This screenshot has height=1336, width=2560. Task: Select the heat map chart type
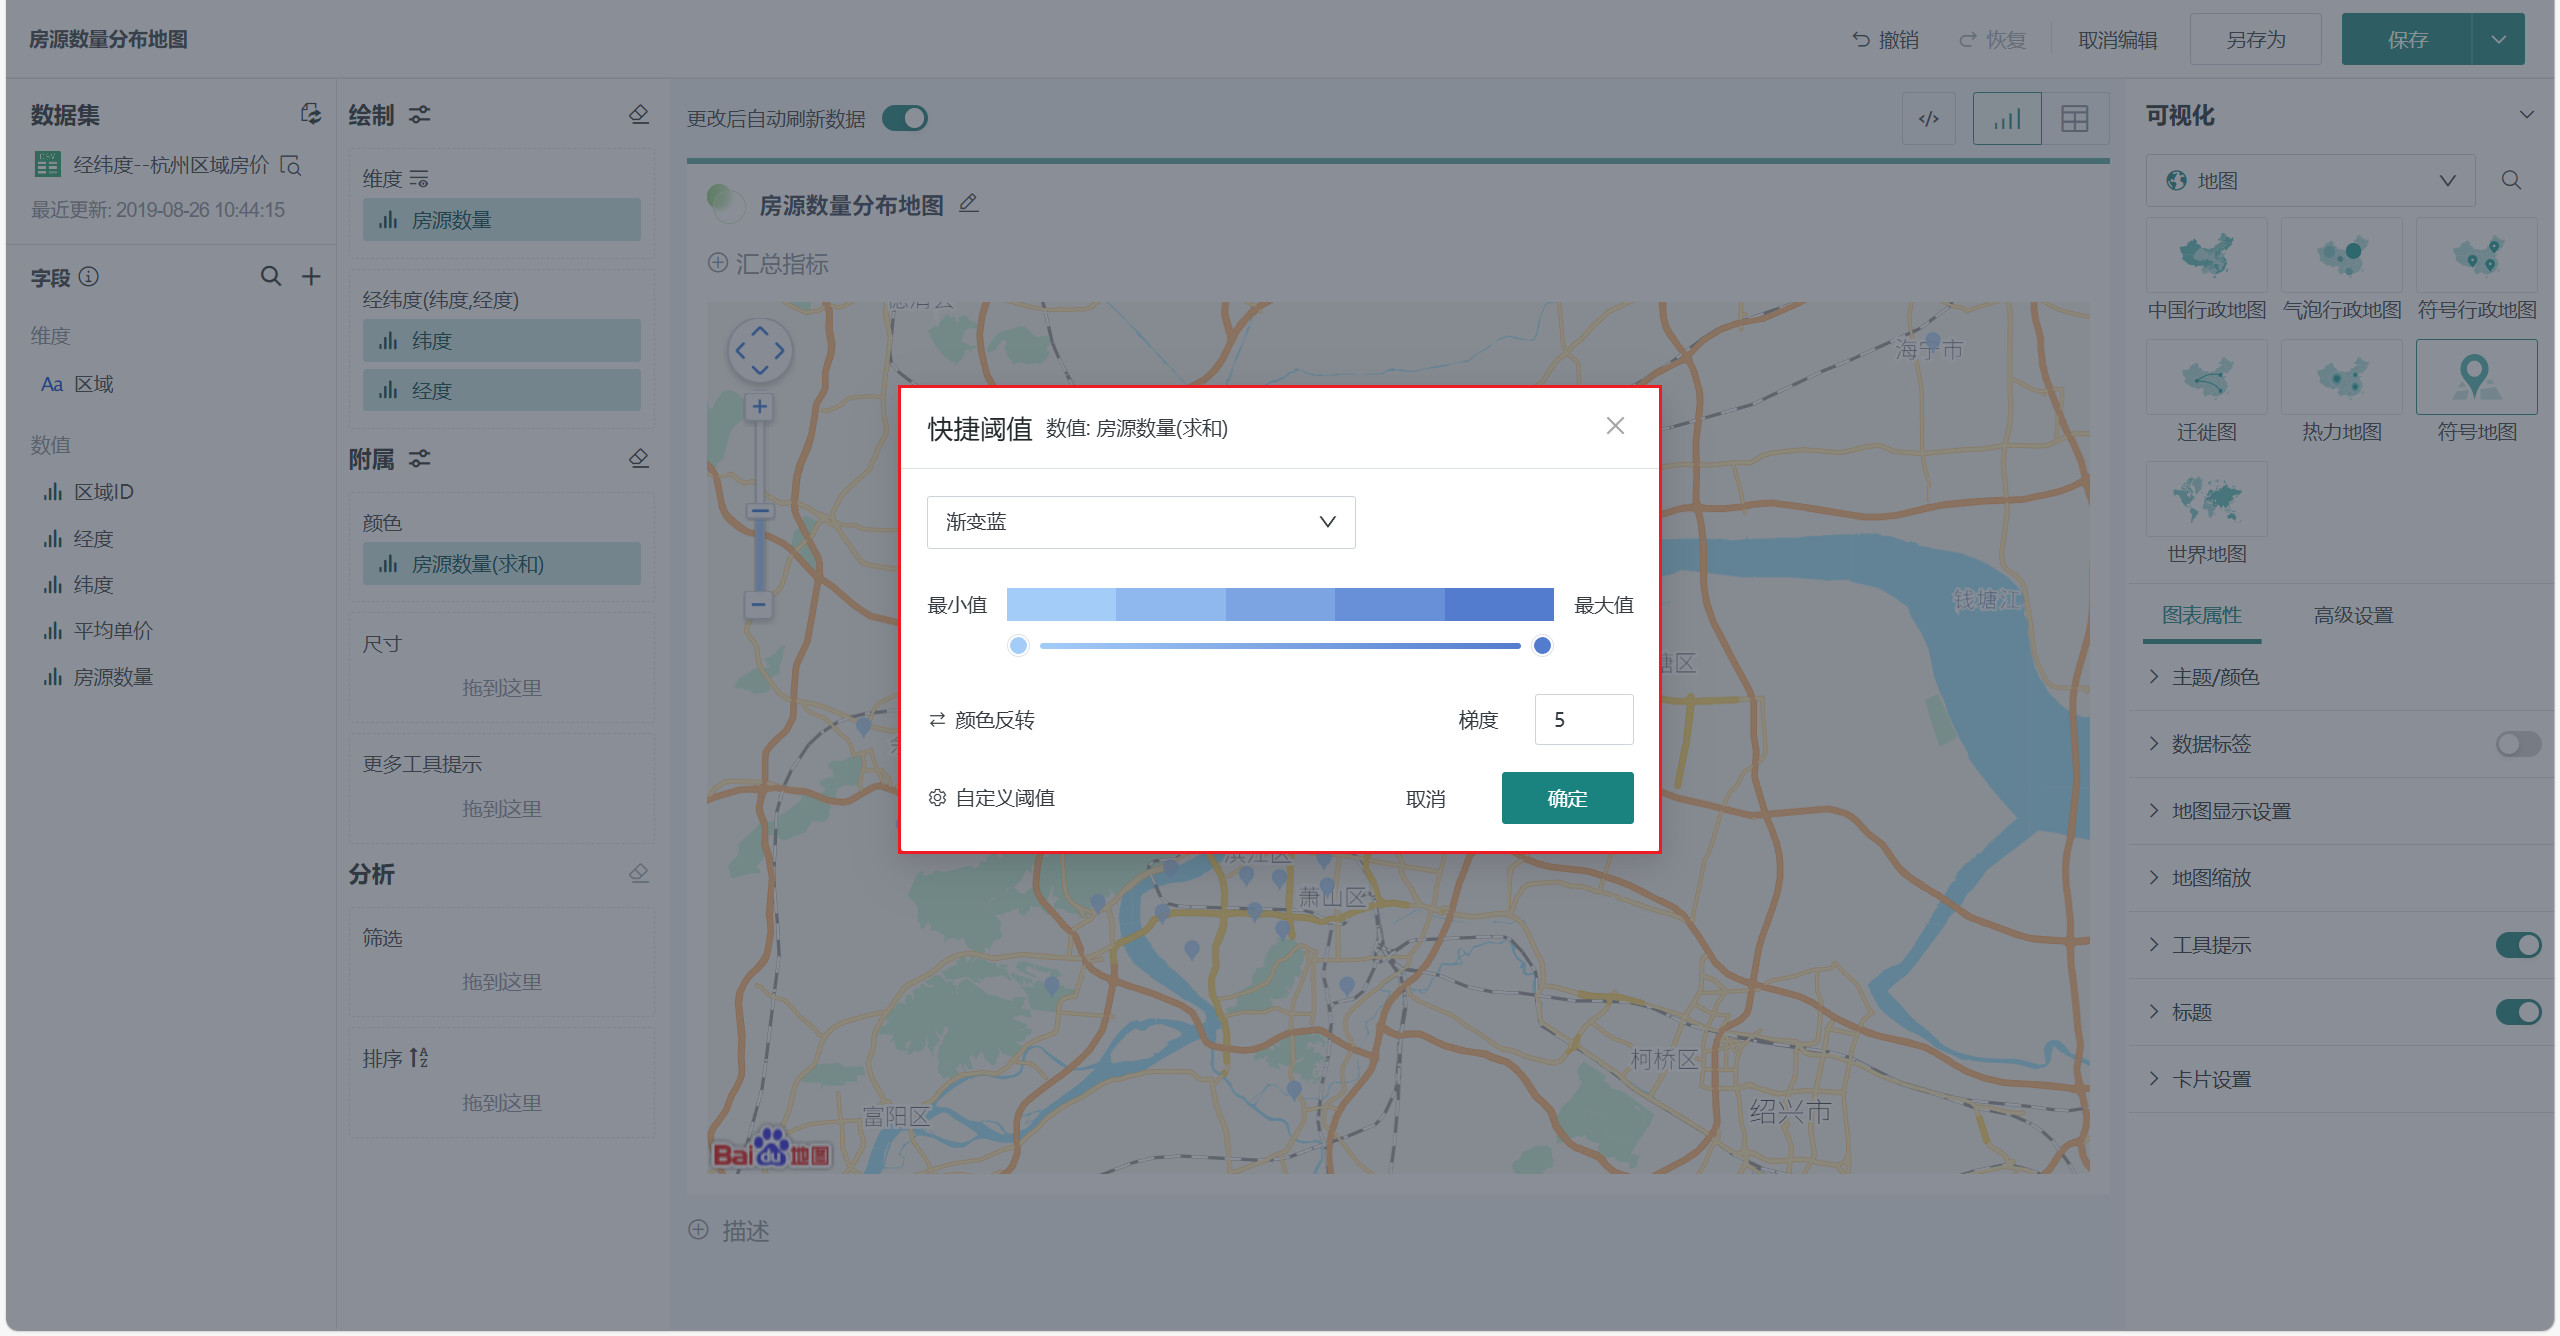2341,379
